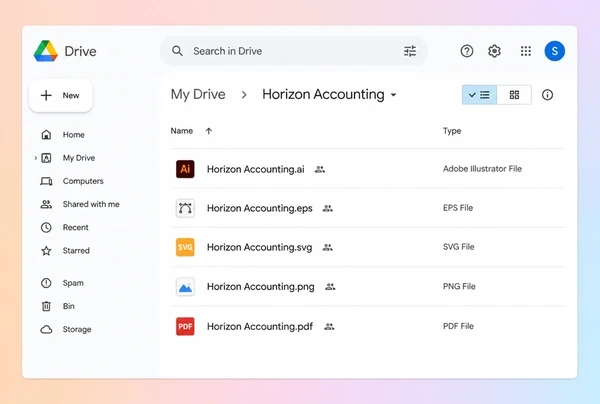Click the orange SVG file icon
600x404 pixels.
185,247
